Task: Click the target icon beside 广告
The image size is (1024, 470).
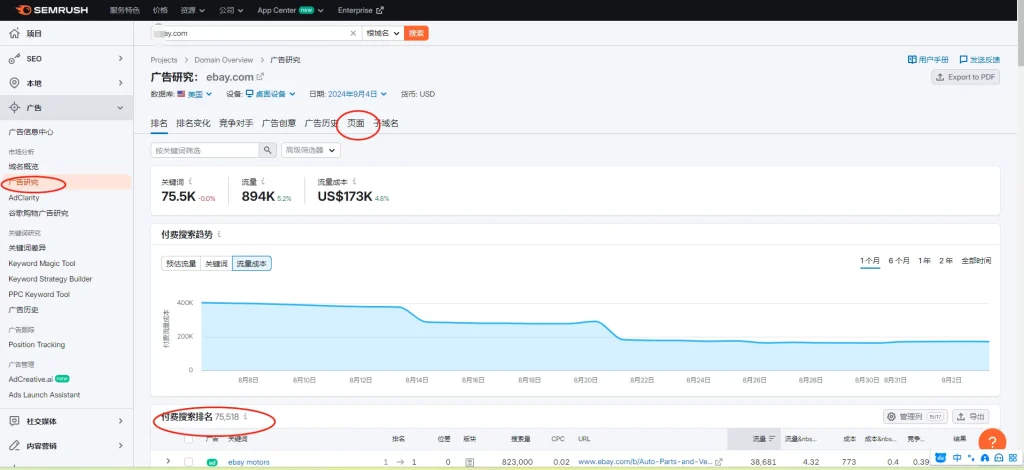Action: [x=14, y=108]
